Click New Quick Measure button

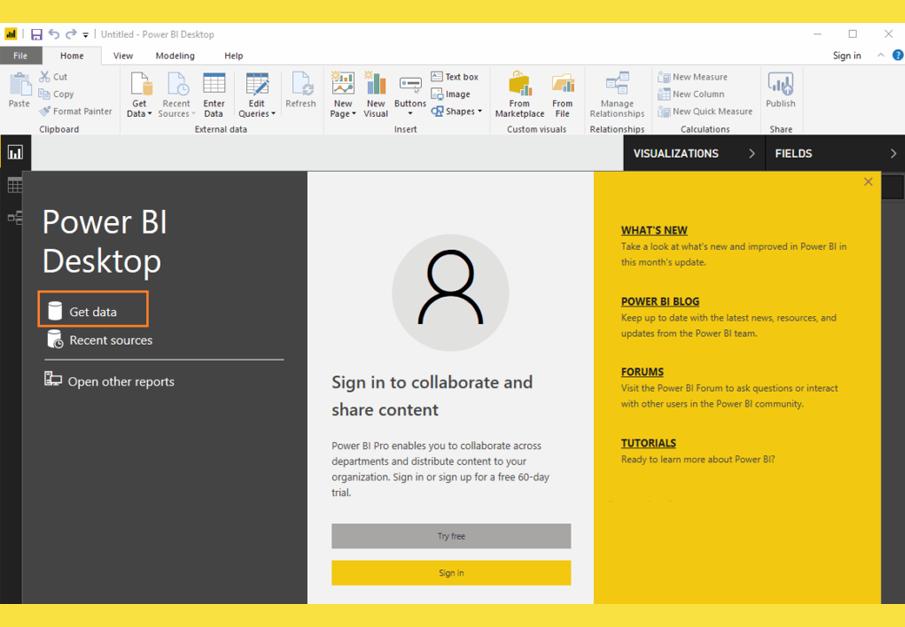point(705,111)
